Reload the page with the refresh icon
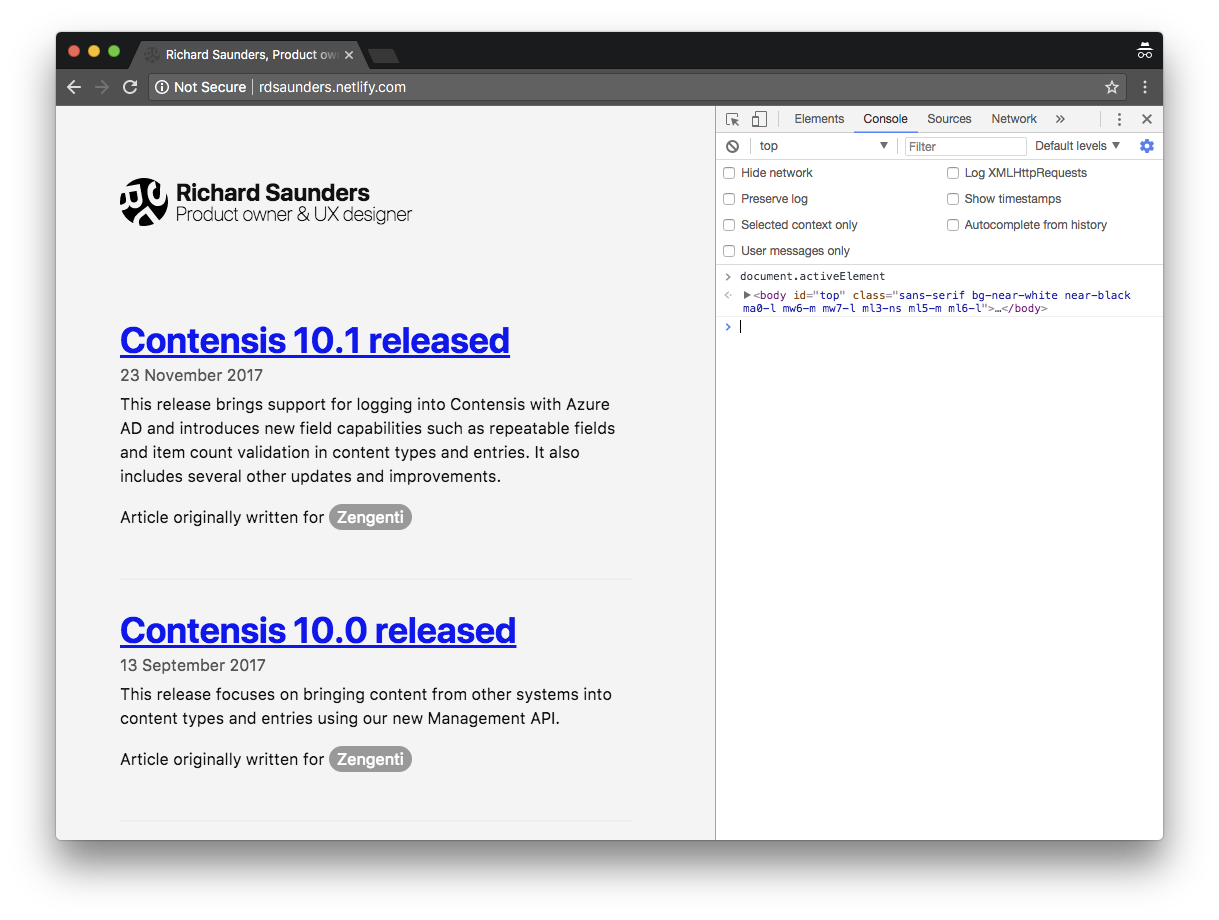This screenshot has width=1219, height=920. pos(130,87)
